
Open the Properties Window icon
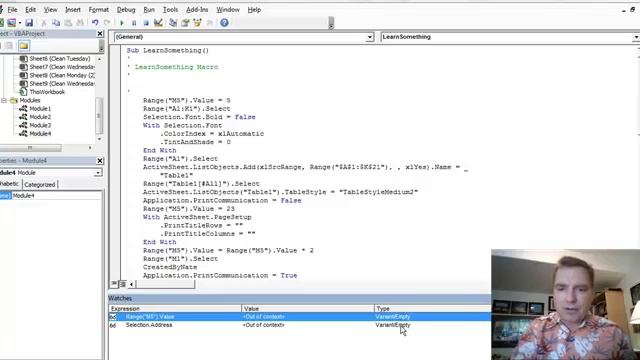click(185, 23)
